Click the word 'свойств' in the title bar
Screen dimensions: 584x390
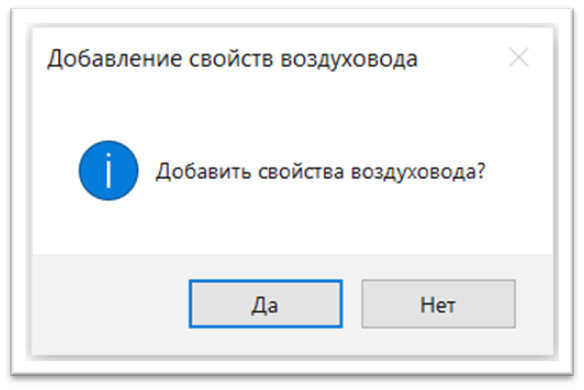(x=231, y=59)
